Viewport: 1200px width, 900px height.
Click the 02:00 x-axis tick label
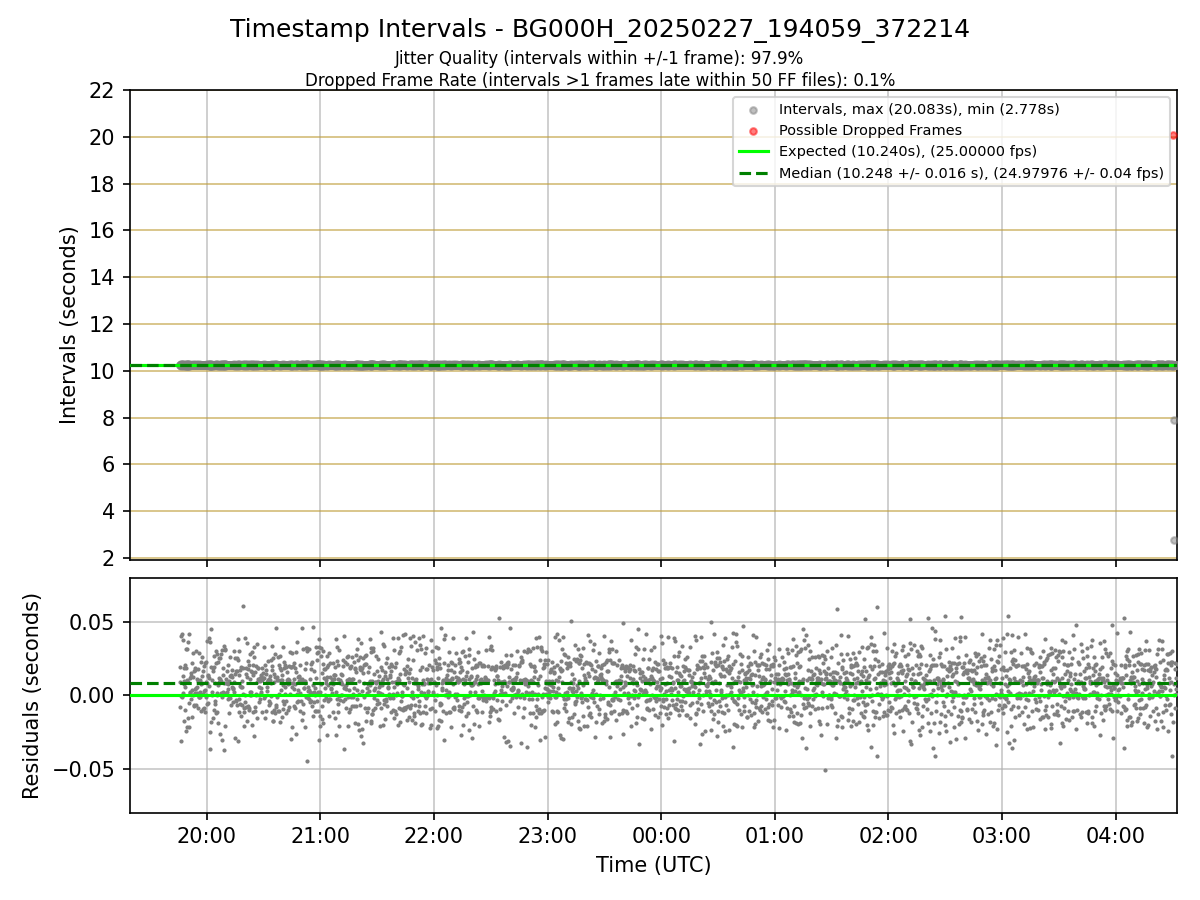(888, 835)
